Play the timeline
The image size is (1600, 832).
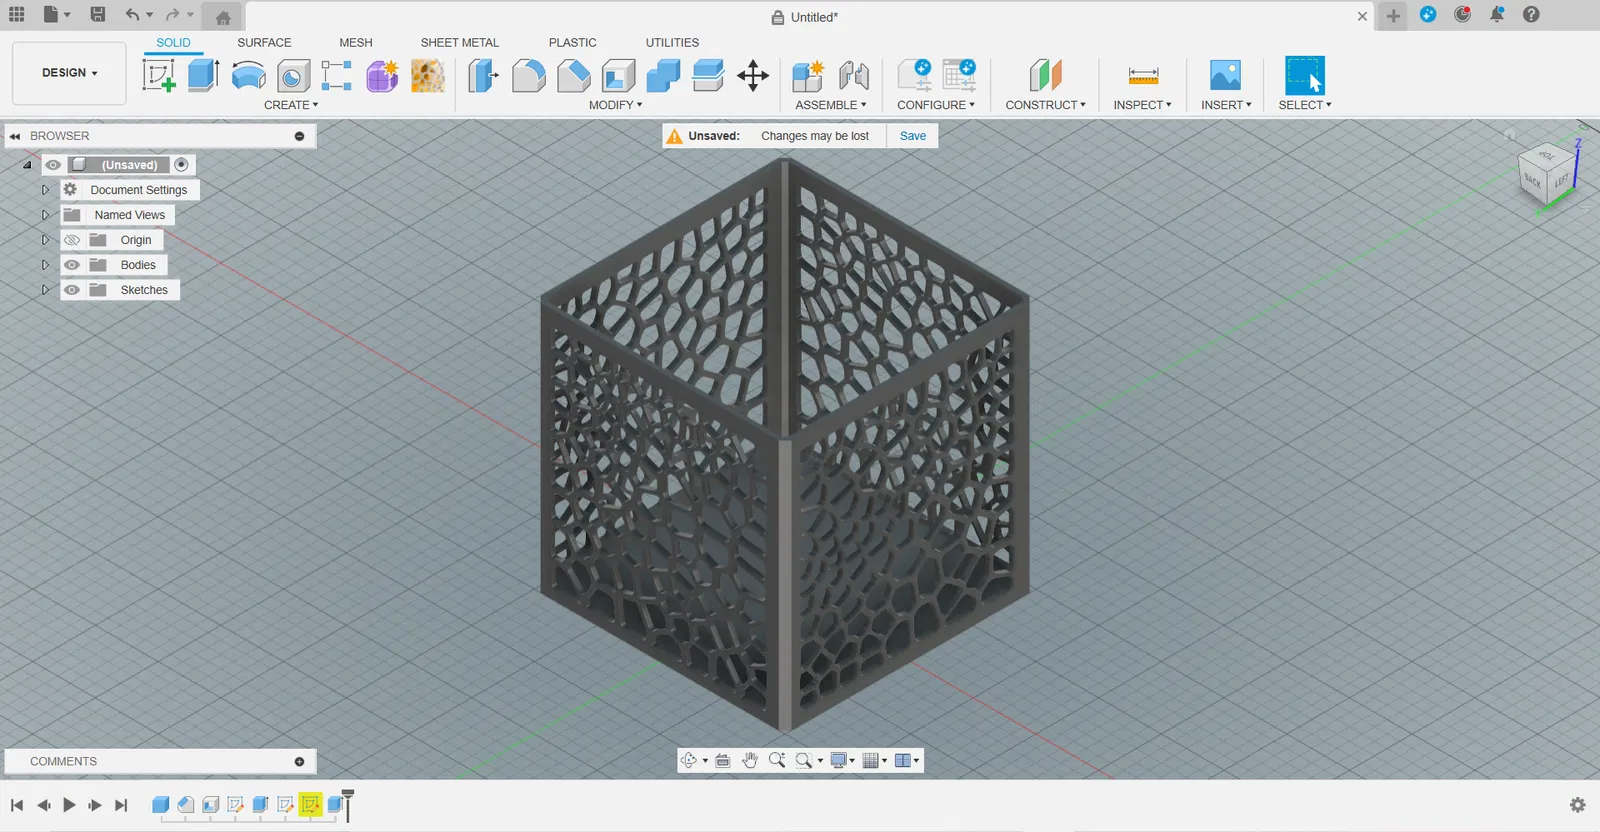[x=69, y=805]
